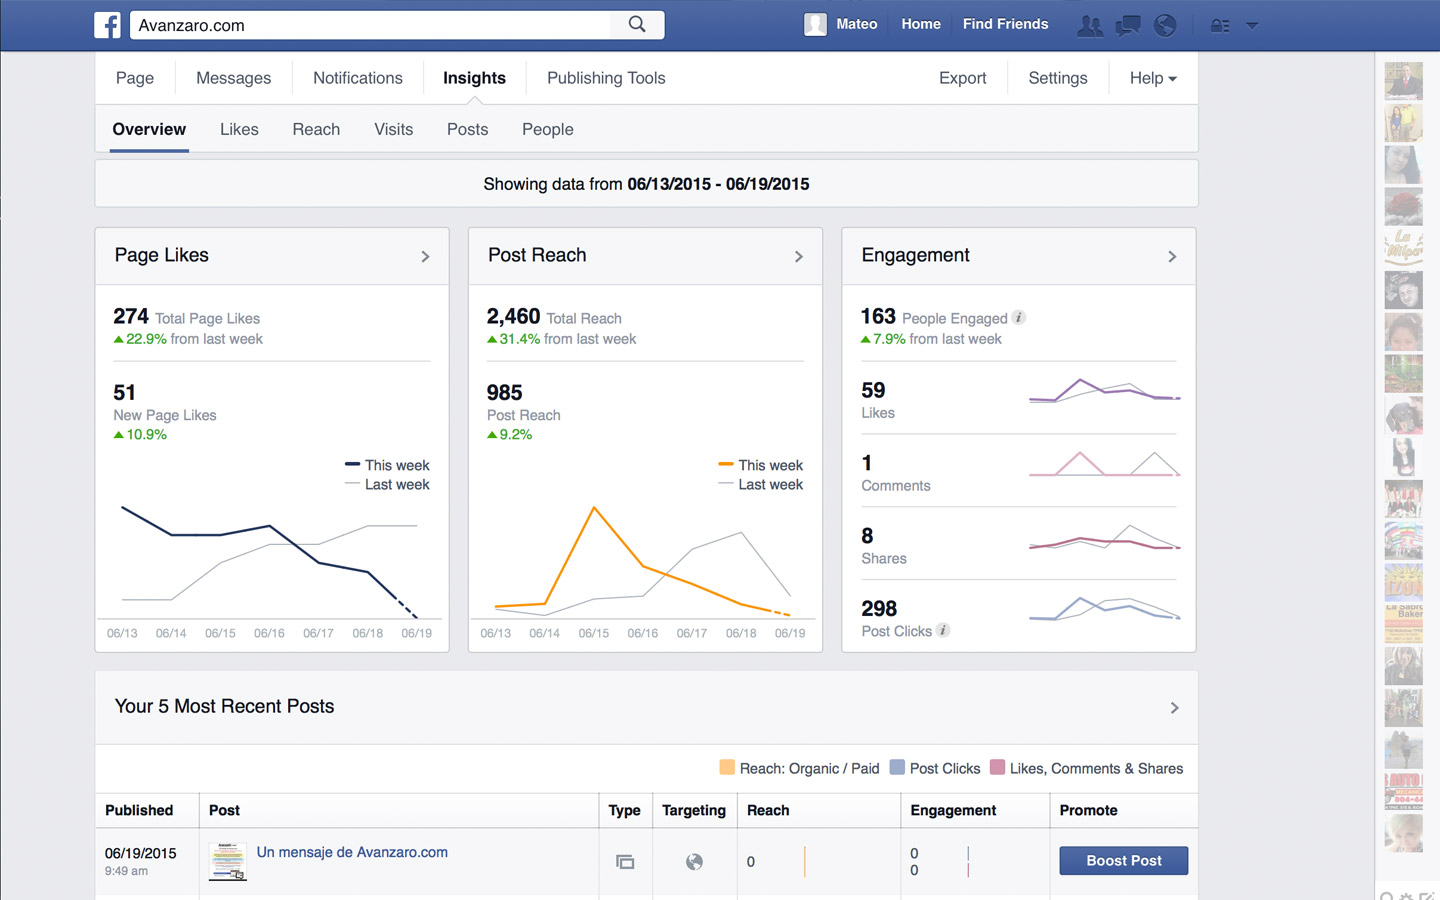
Task: Click the Likes engagement sparkline chart
Action: tap(1105, 391)
